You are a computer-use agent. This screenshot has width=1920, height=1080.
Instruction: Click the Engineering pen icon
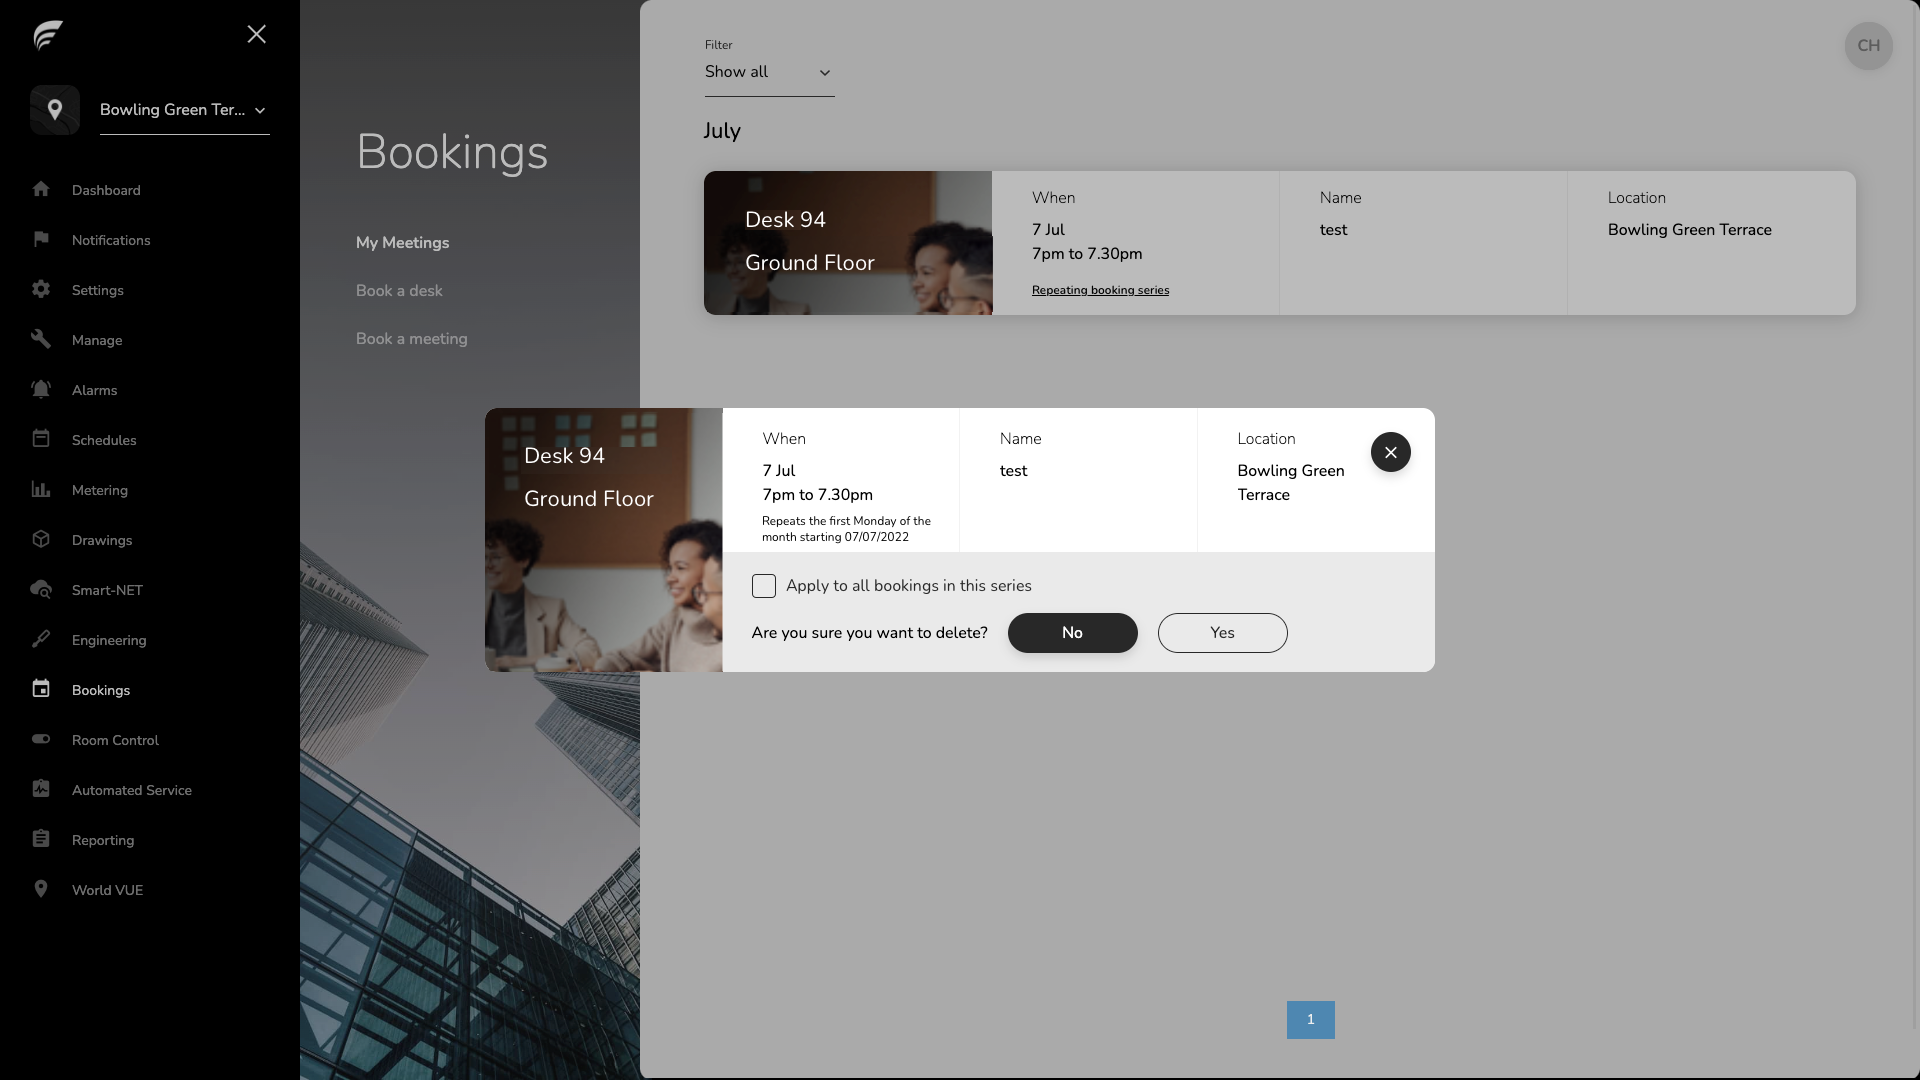41,639
